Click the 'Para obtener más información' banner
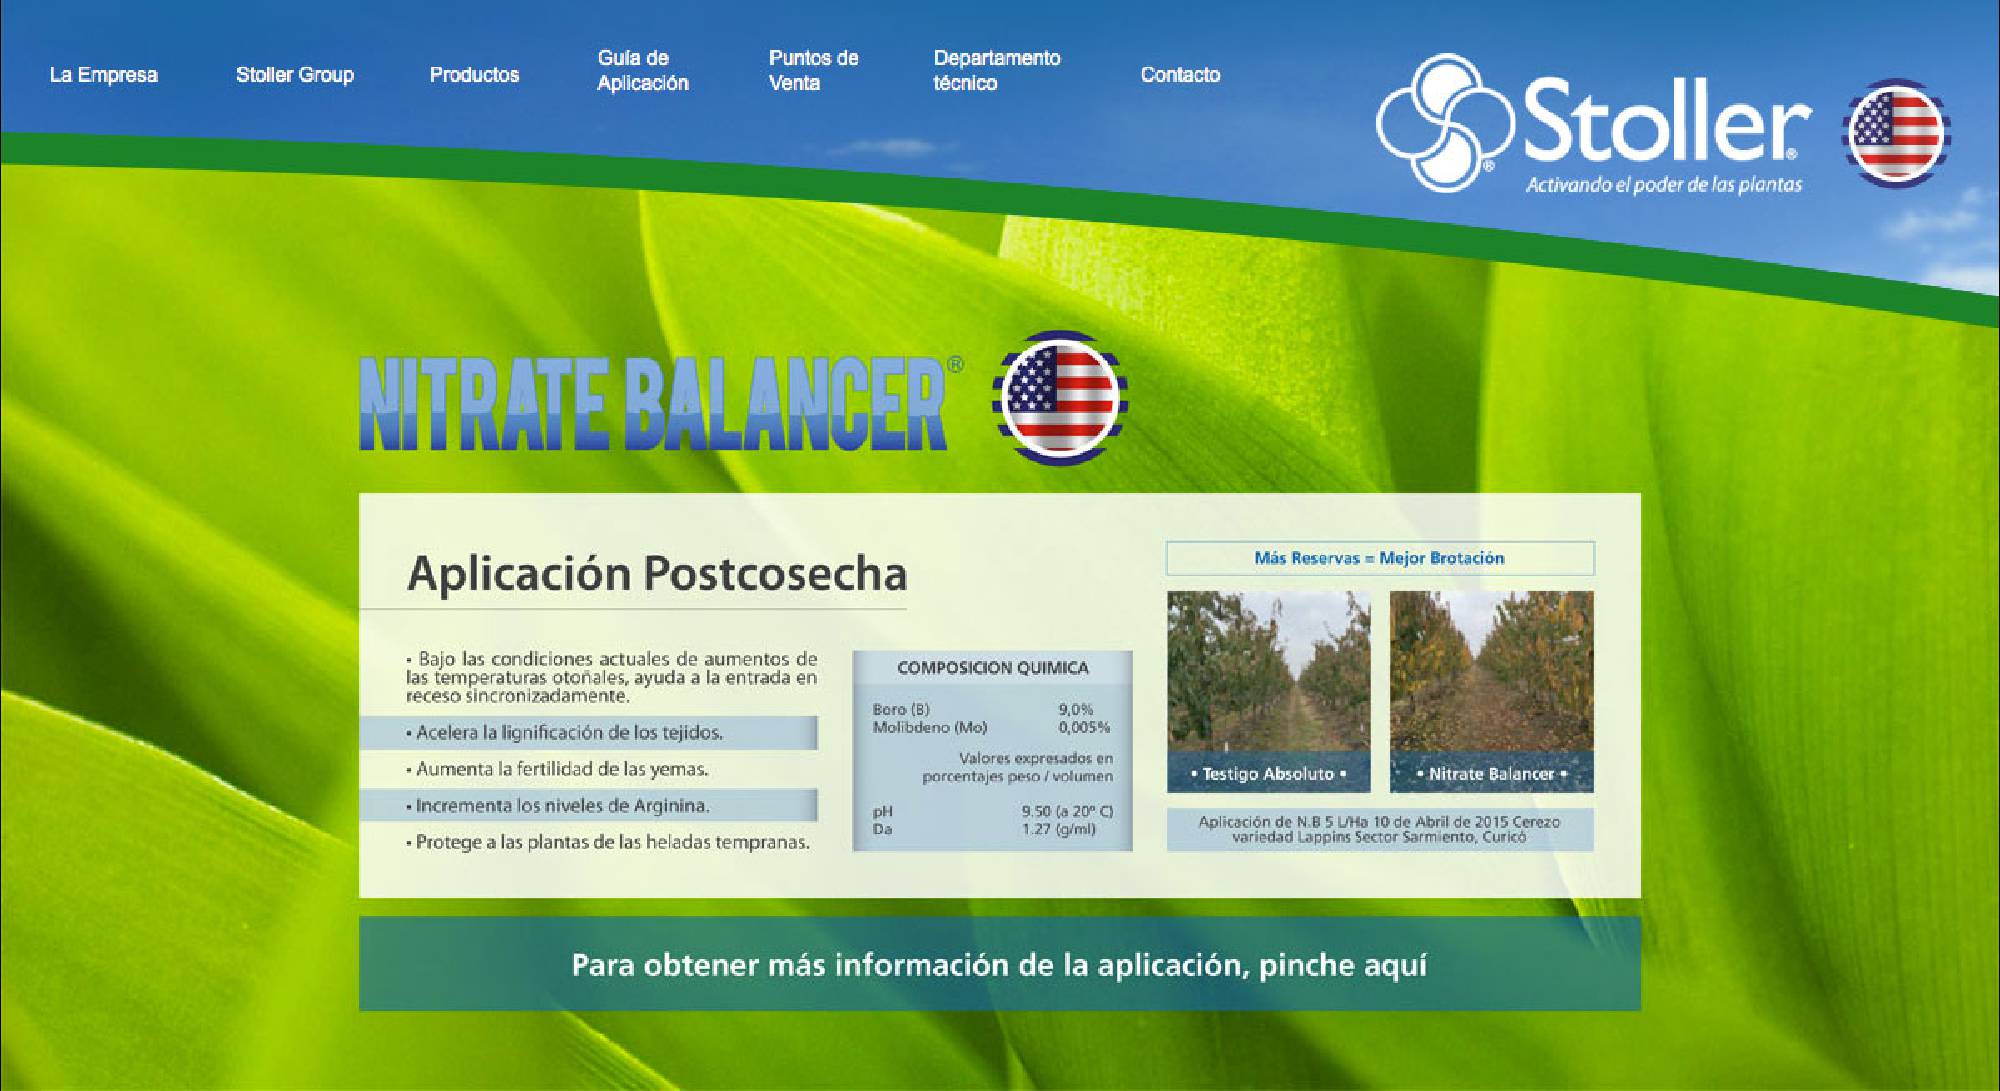The image size is (2000, 1091). tap(1000, 964)
